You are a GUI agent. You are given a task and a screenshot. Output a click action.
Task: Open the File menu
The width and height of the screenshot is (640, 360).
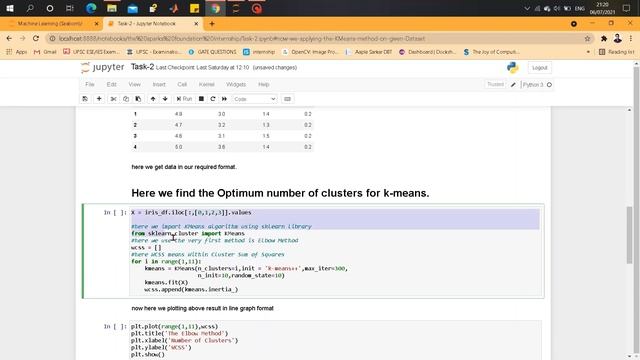click(90, 84)
